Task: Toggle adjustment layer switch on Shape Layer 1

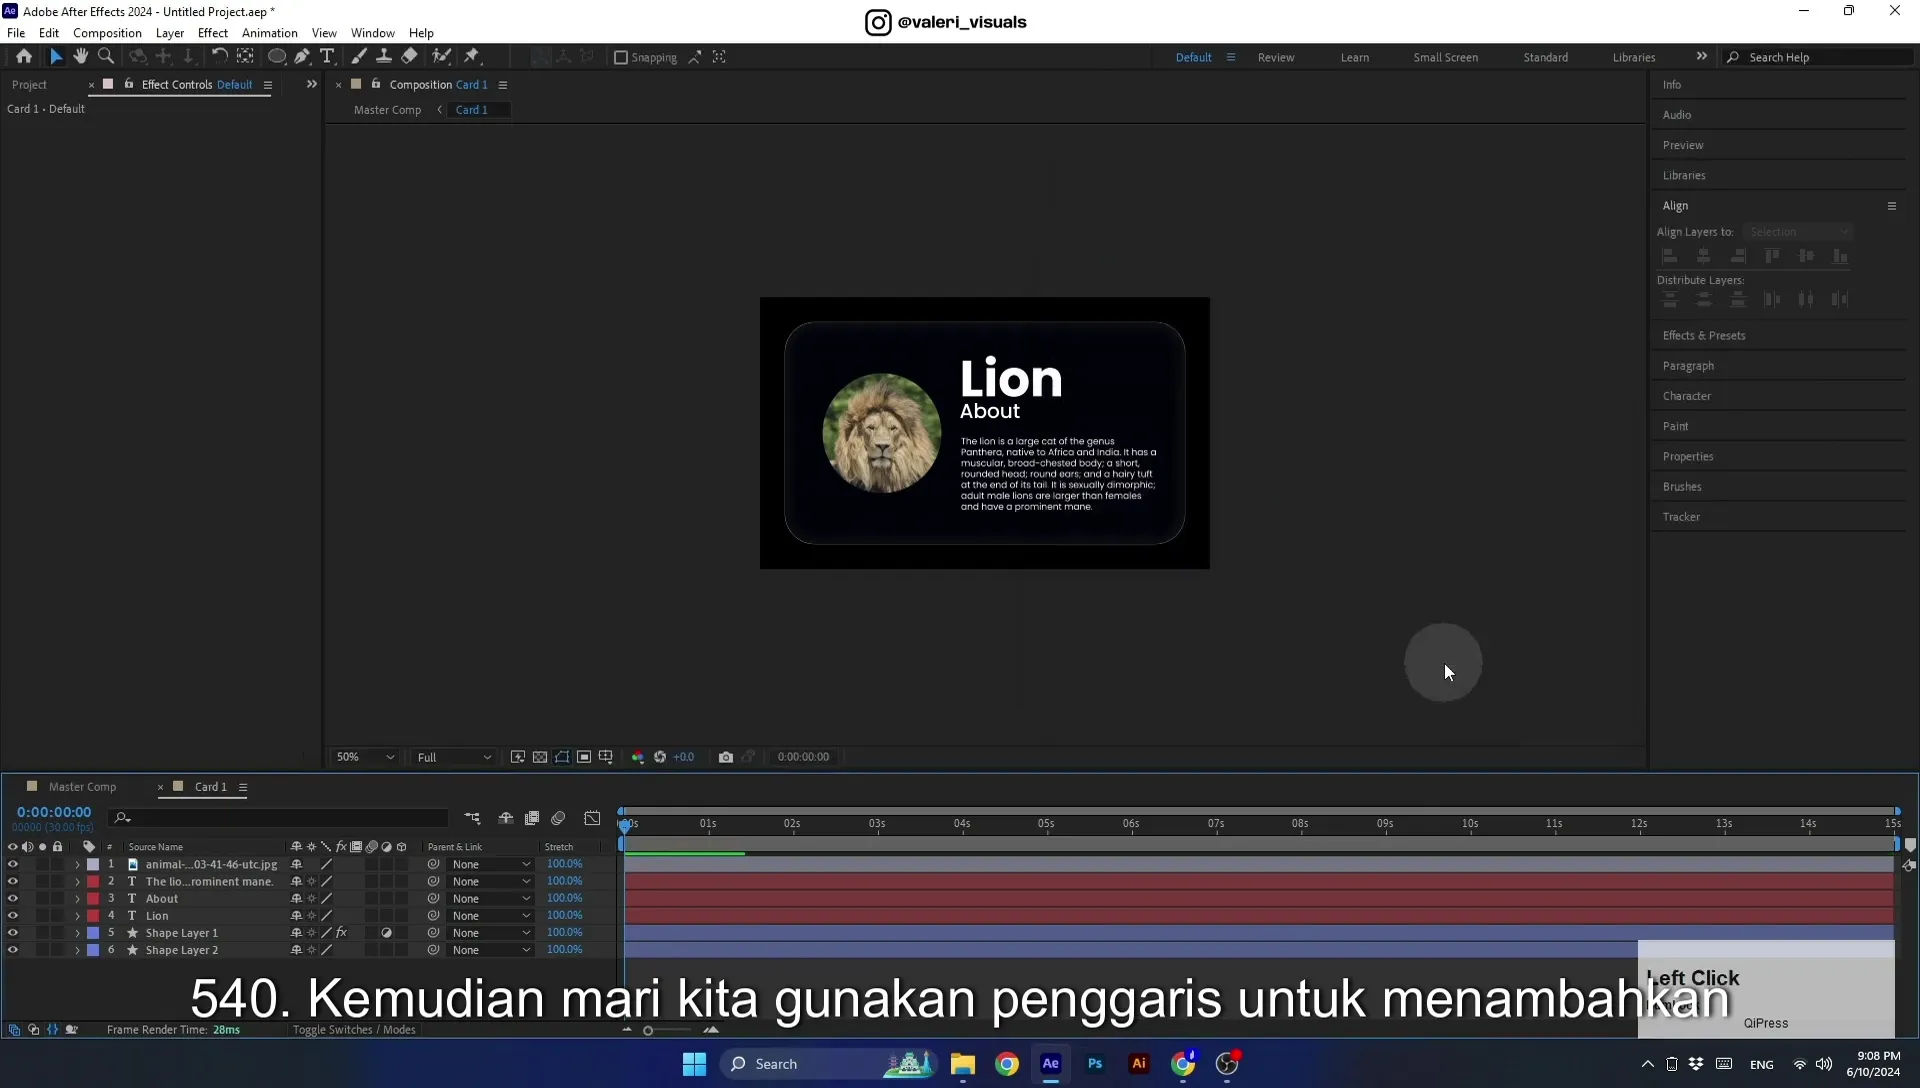Action: [x=386, y=932]
